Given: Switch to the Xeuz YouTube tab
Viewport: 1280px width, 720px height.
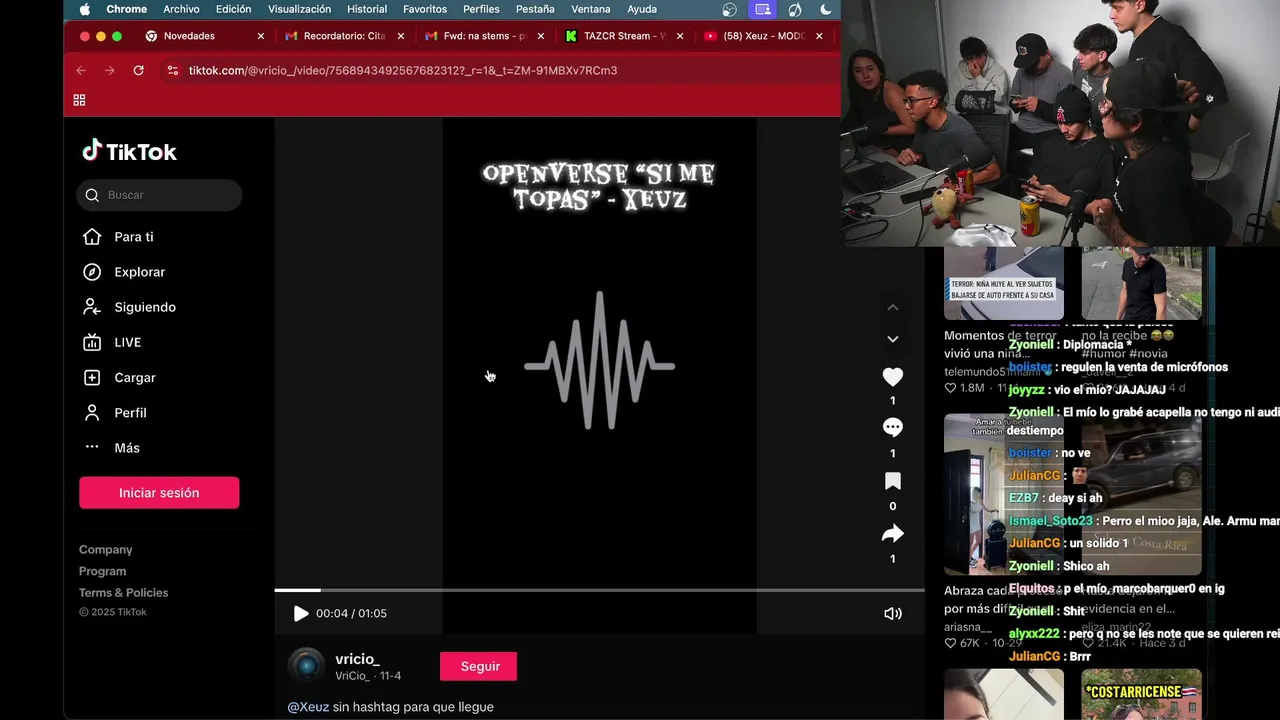Looking at the screenshot, I should (764, 36).
